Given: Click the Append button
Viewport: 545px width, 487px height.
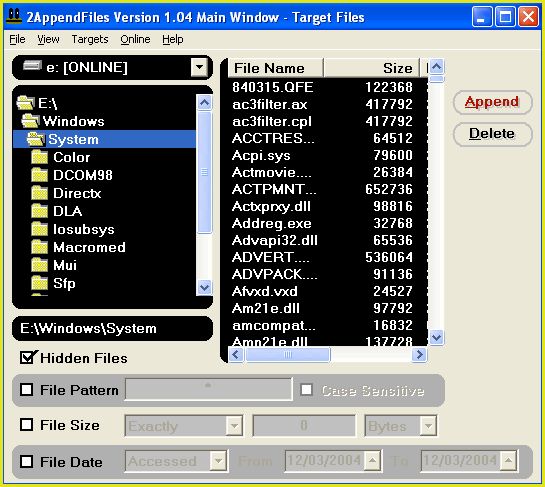Looking at the screenshot, I should [493, 102].
